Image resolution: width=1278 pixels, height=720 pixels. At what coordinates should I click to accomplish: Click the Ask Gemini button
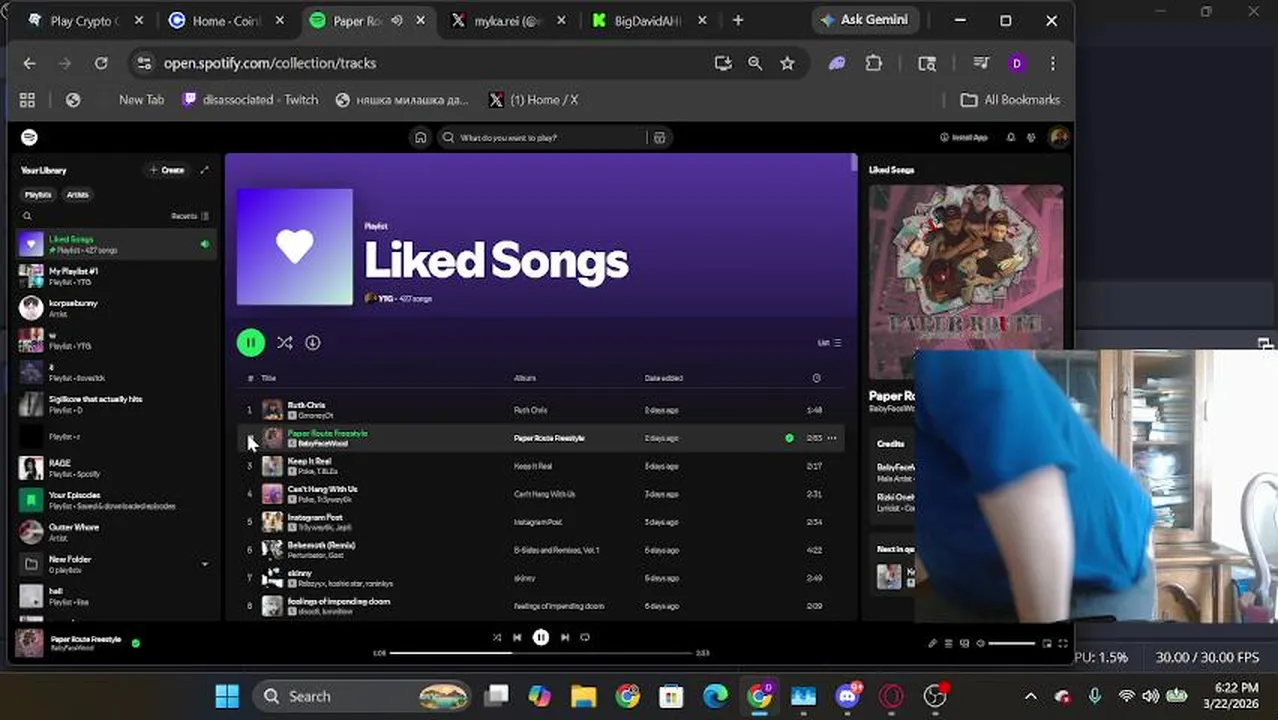(864, 20)
